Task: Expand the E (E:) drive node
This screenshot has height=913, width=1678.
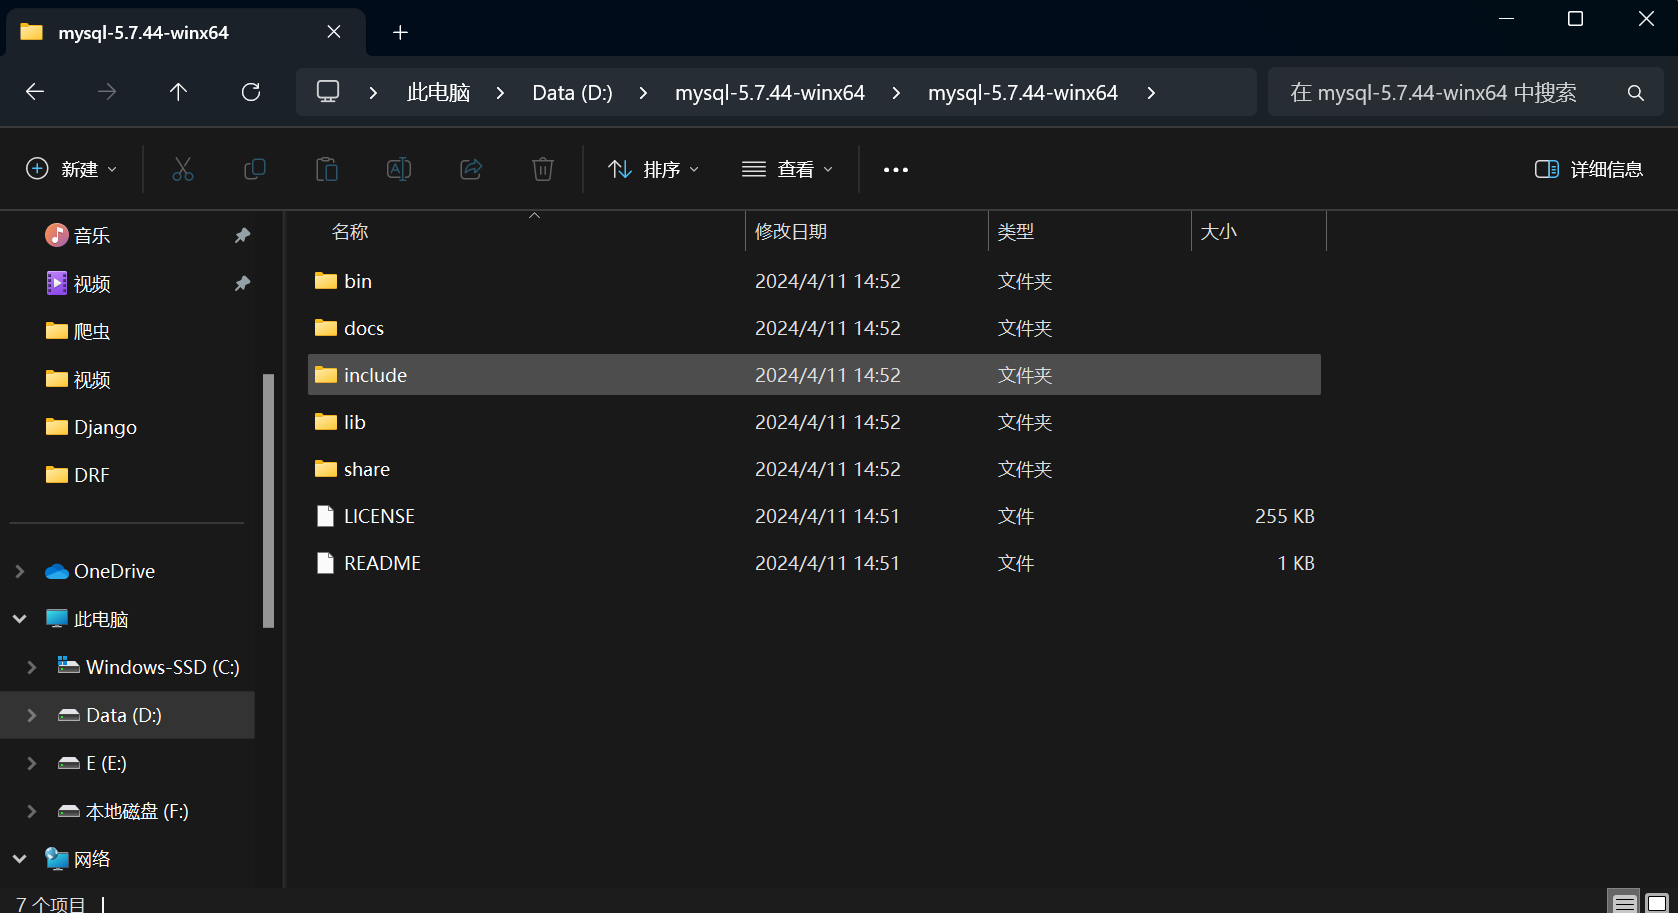Action: (32, 763)
